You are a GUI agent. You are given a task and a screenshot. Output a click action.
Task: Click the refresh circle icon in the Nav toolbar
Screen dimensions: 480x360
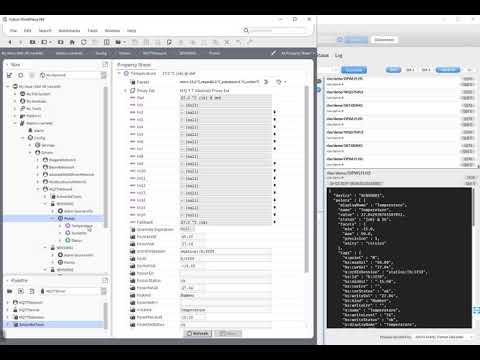(21, 75)
